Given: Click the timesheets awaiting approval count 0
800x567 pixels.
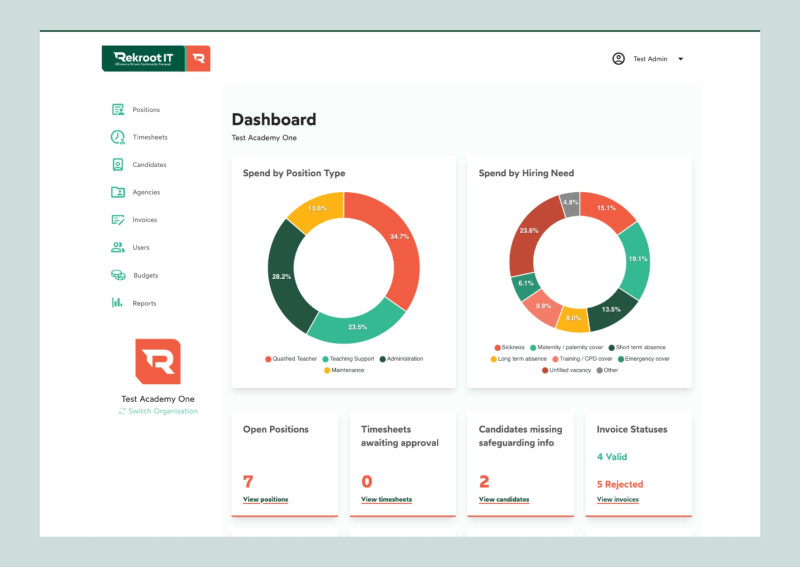Looking at the screenshot, I should pyautogui.click(x=367, y=481).
